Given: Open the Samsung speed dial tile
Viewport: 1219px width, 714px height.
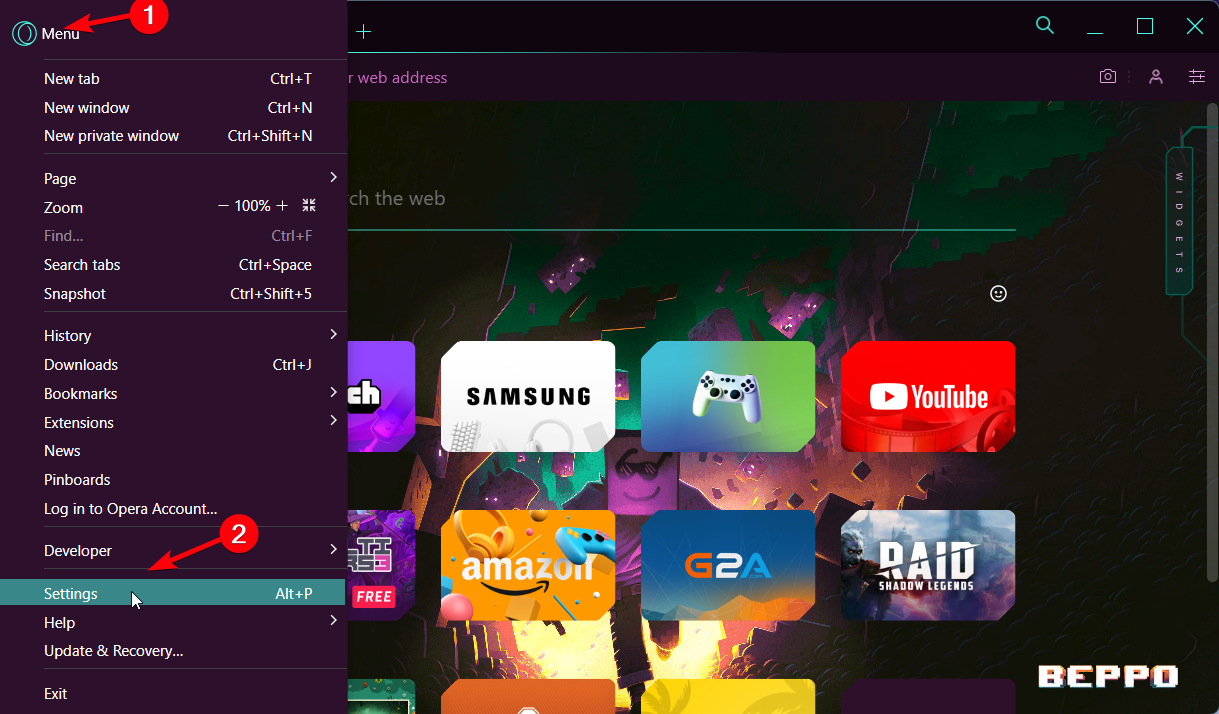Looking at the screenshot, I should (x=528, y=397).
